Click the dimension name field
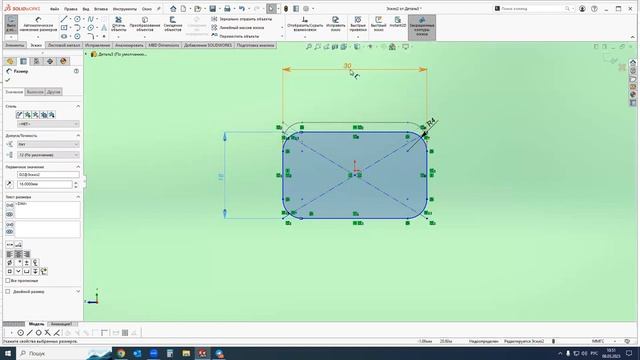This screenshot has width=640, height=360. tap(48, 175)
